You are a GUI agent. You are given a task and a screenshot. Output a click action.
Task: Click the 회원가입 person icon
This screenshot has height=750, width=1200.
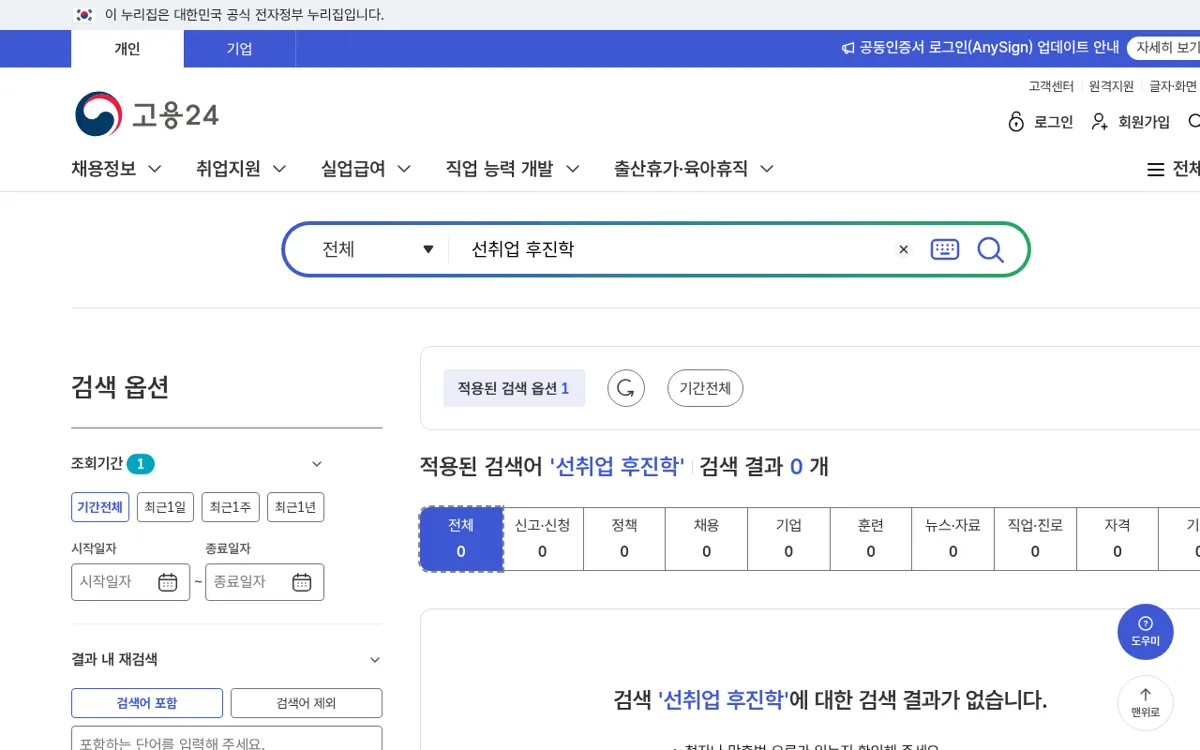[x=1100, y=122]
